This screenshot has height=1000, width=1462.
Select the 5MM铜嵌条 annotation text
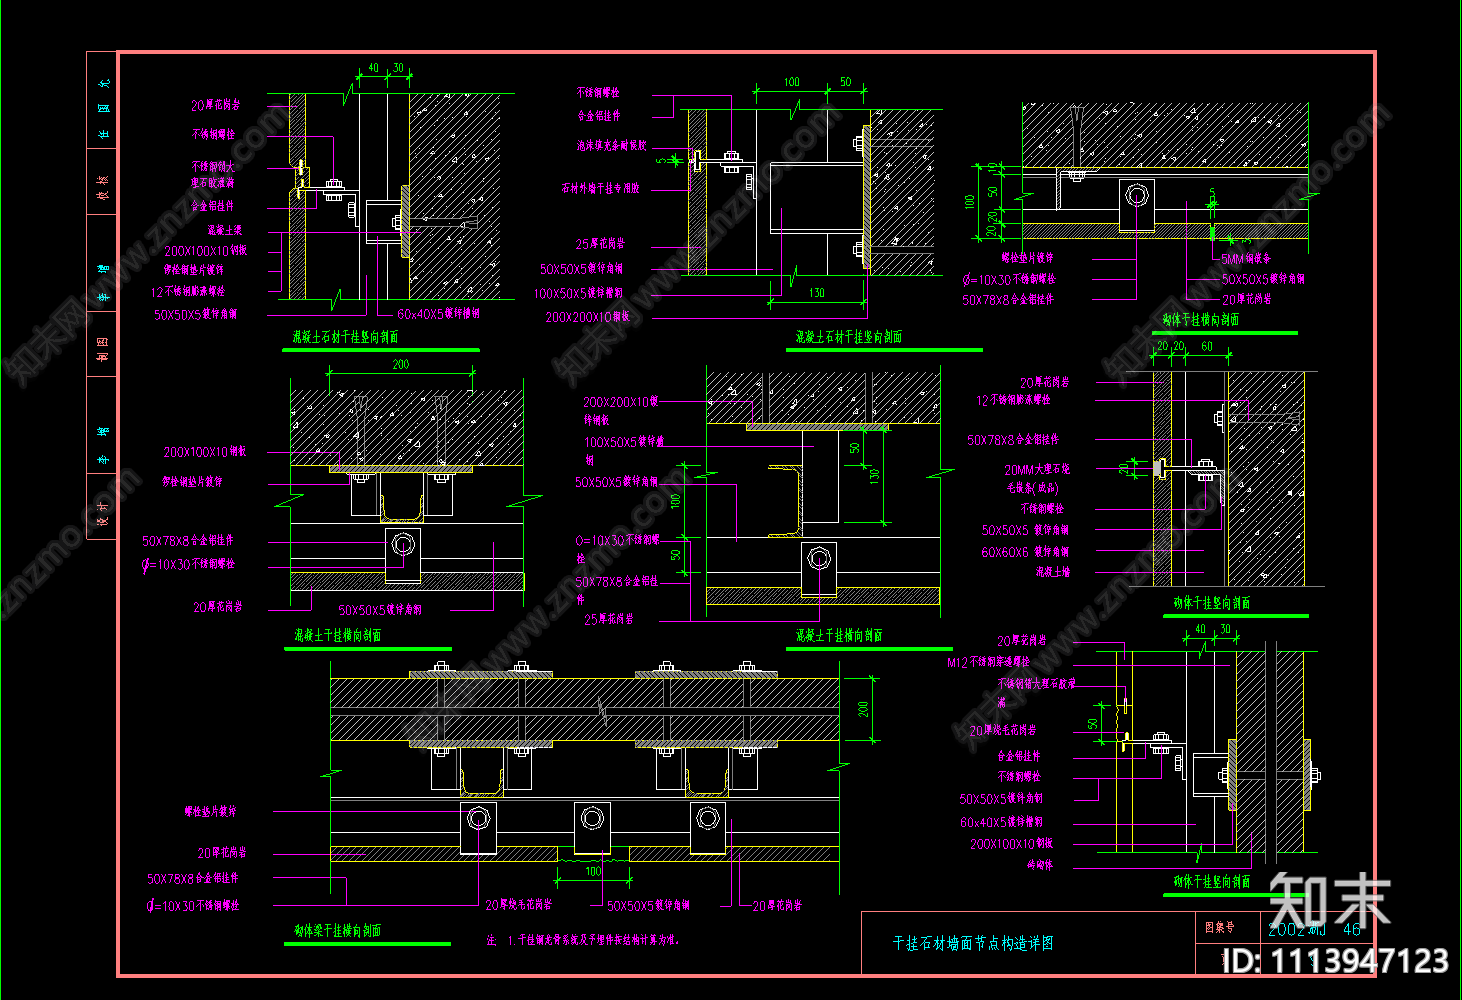[1246, 259]
